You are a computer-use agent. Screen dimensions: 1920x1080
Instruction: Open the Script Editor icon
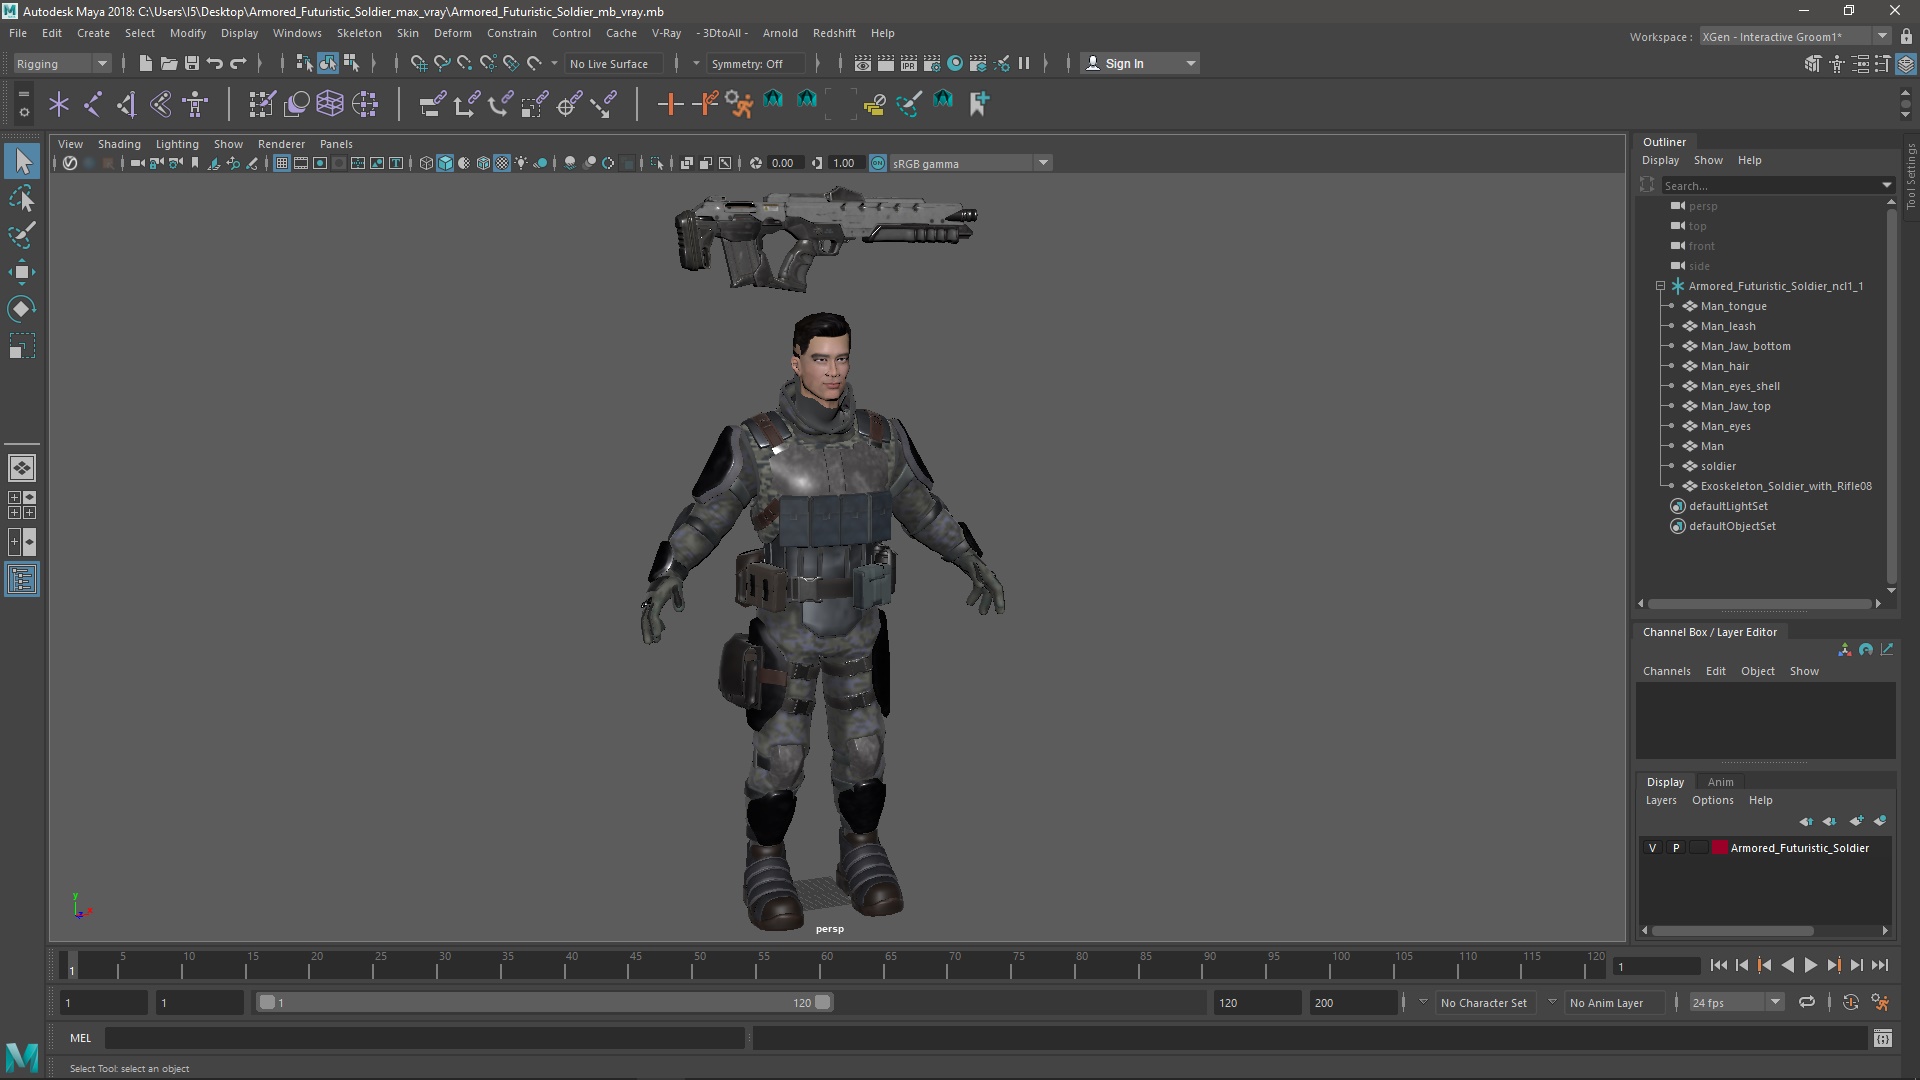pyautogui.click(x=1883, y=1039)
